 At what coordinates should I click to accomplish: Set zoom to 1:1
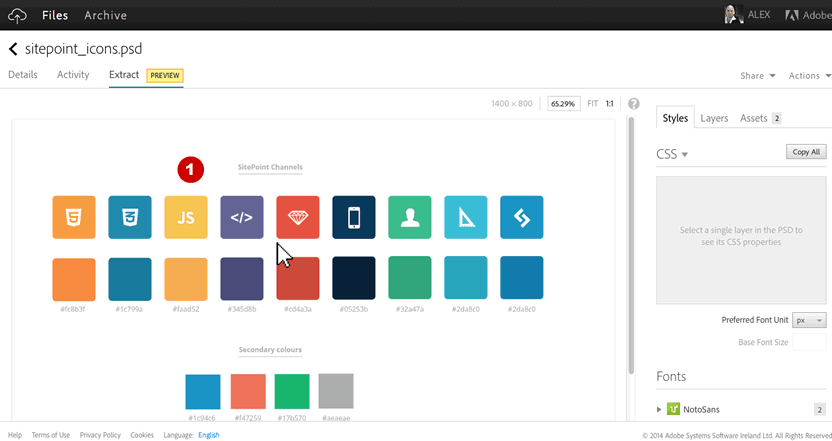[x=610, y=103]
